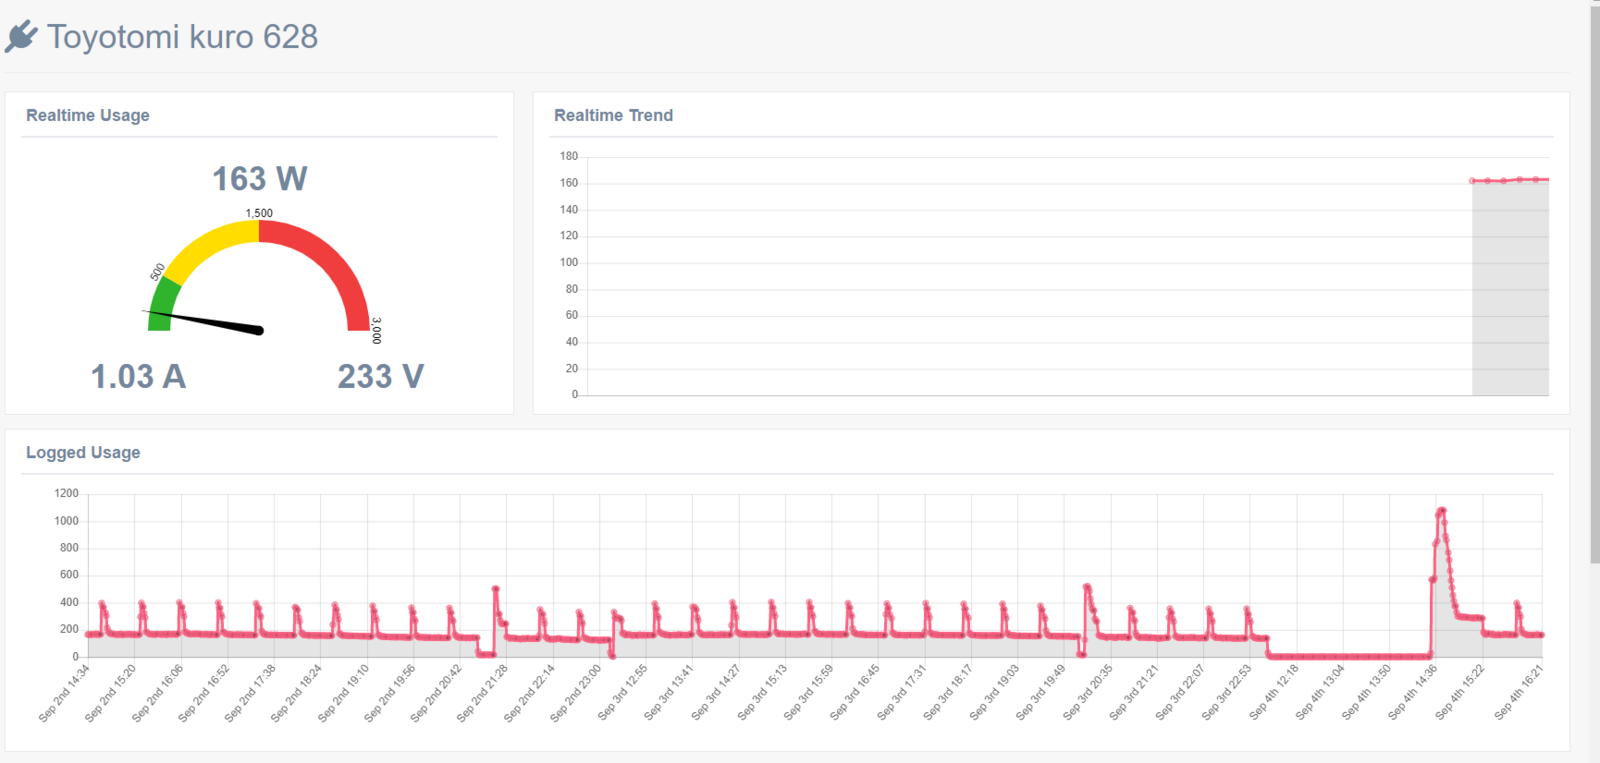
Task: Click the 800 axis label in Logged Usage
Action: (x=69, y=548)
